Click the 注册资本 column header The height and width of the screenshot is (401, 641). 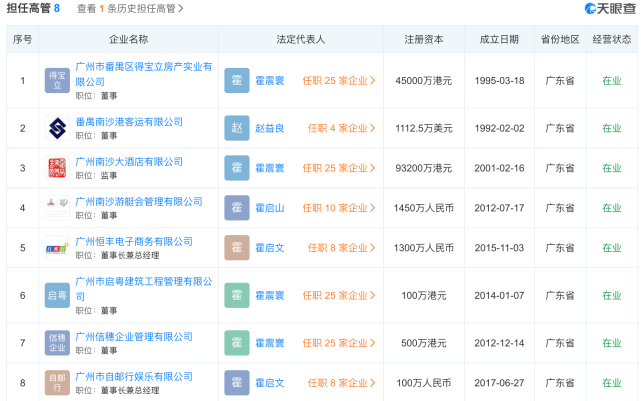pyautogui.click(x=424, y=39)
